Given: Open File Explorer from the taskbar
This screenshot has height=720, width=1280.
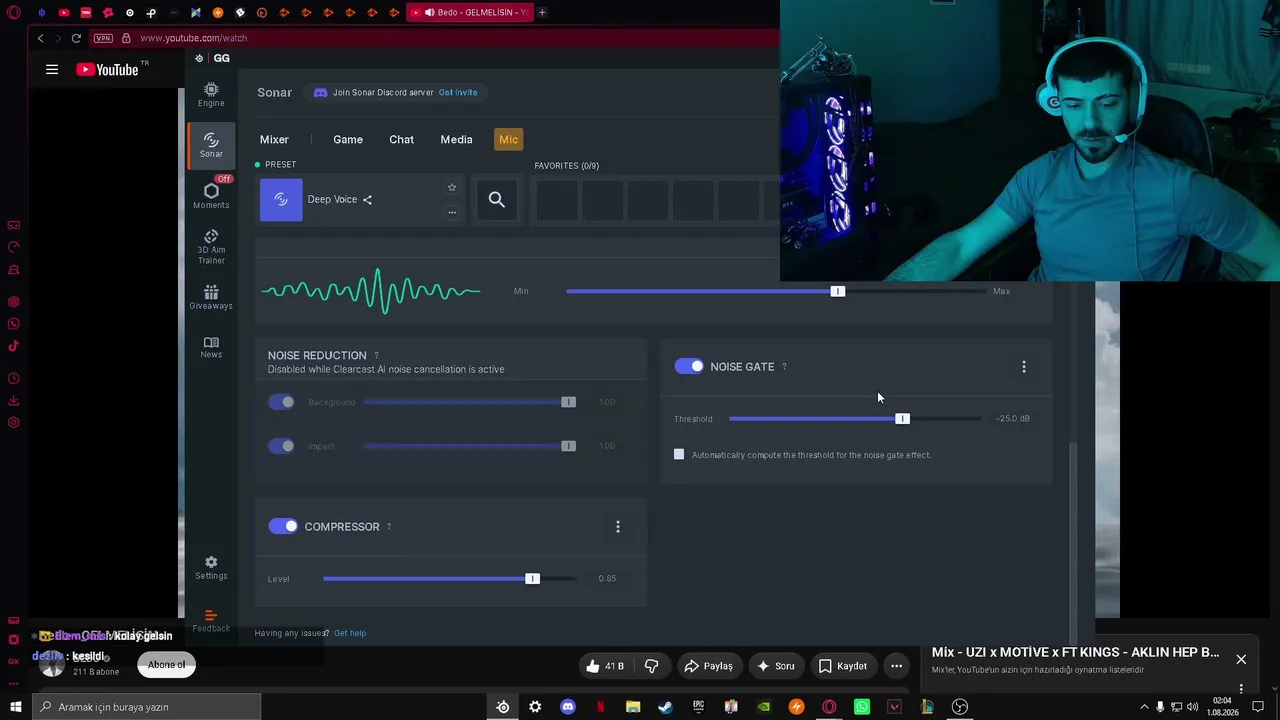Looking at the screenshot, I should pos(633,707).
